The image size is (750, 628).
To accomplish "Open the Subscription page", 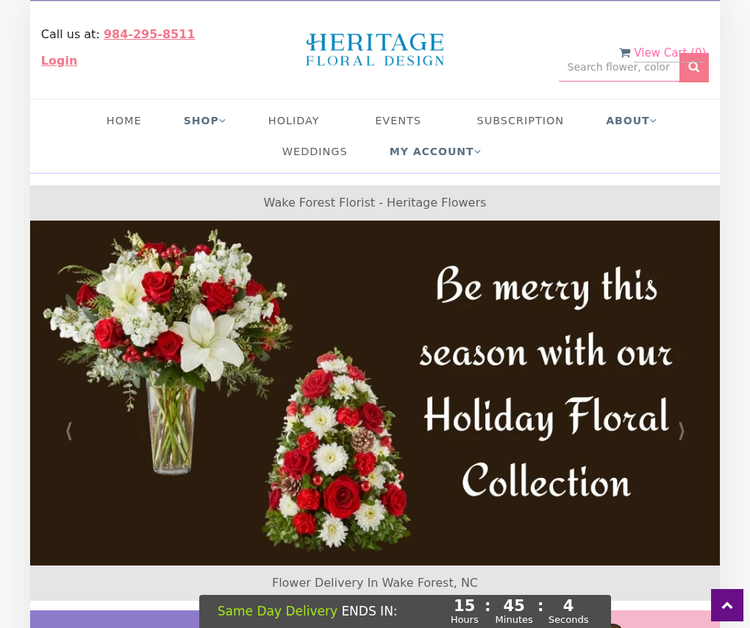I will pos(520,121).
